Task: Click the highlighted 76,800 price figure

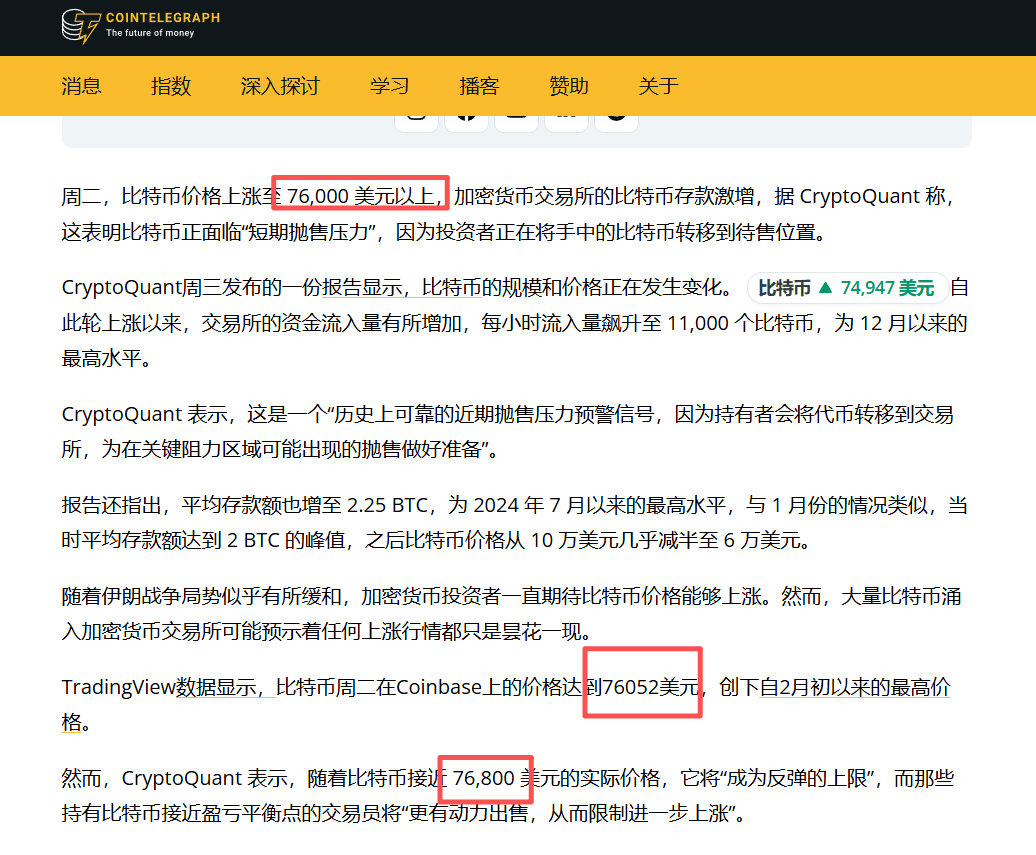Action: coord(484,778)
